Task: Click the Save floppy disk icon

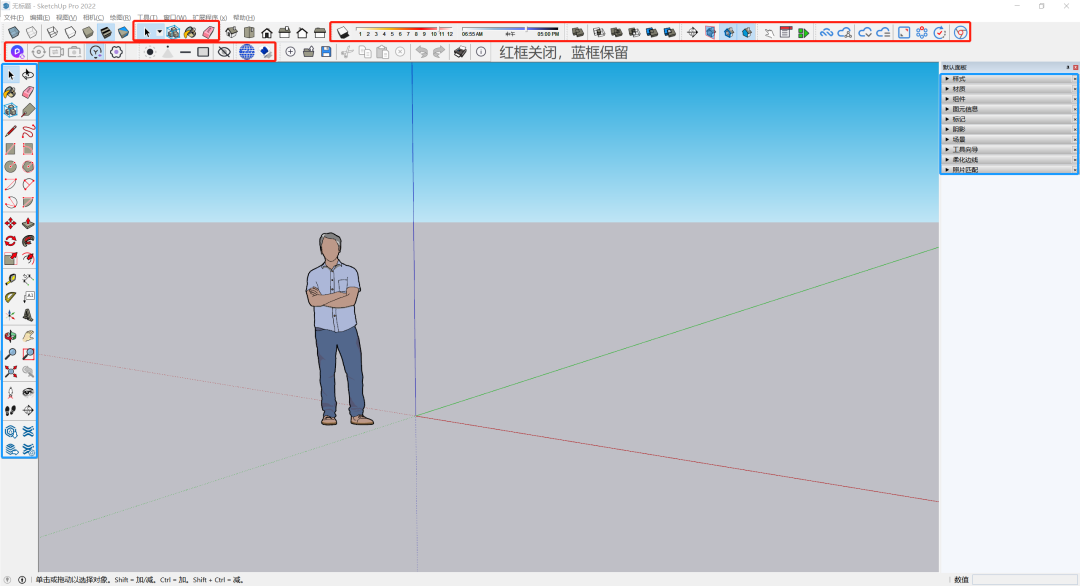Action: pos(326,52)
